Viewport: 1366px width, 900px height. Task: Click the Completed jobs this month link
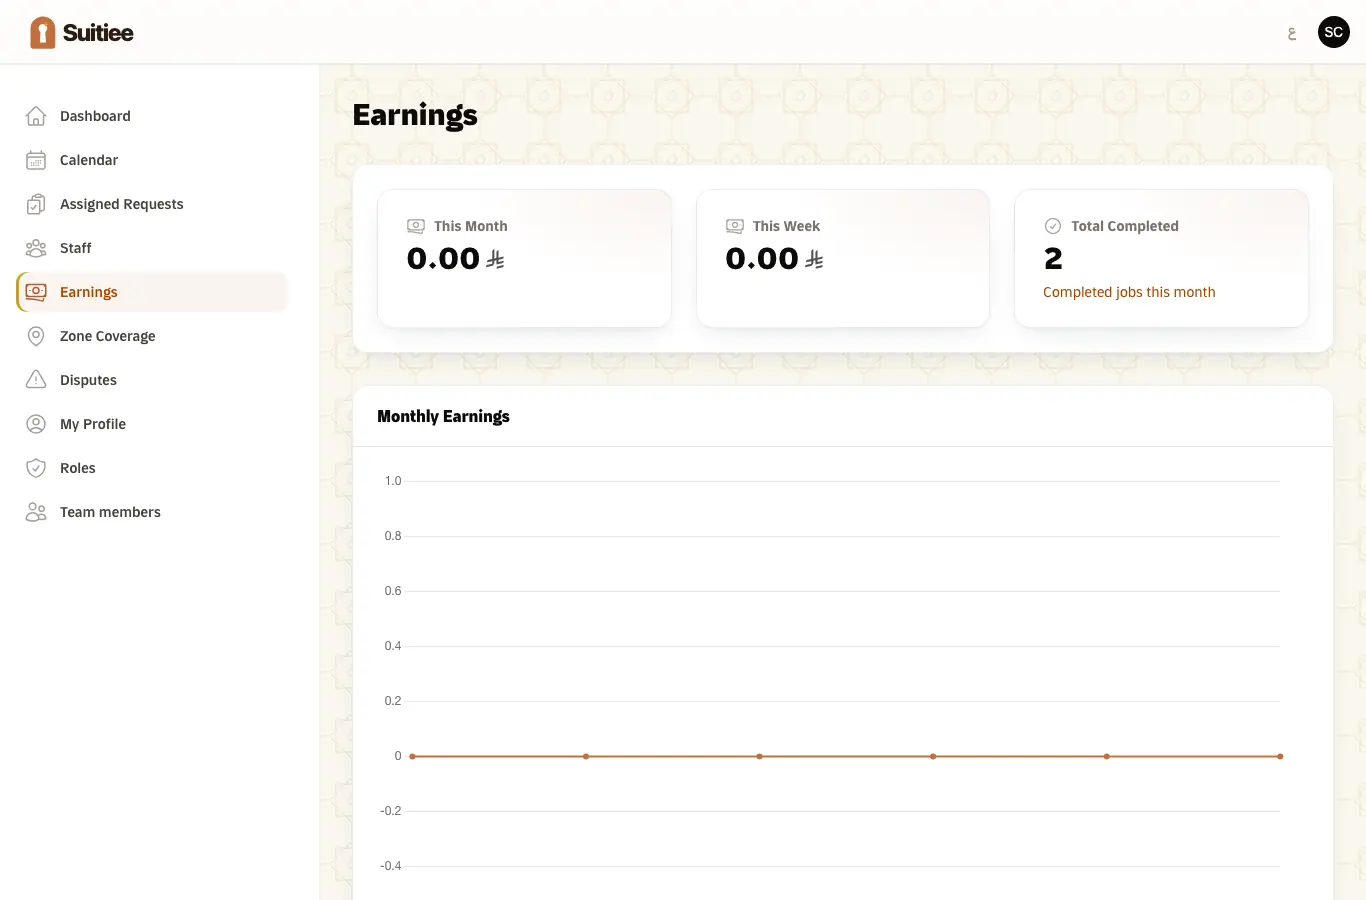pos(1129,292)
